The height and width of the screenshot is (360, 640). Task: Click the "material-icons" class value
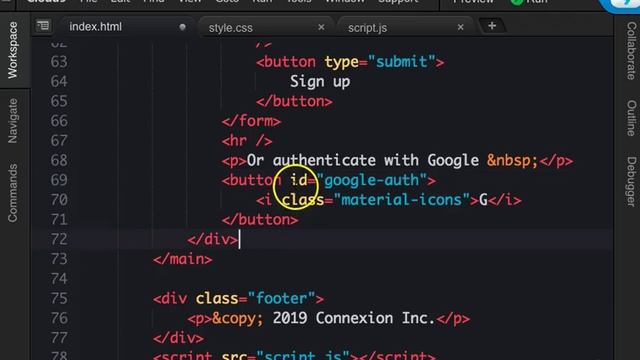[x=402, y=200]
